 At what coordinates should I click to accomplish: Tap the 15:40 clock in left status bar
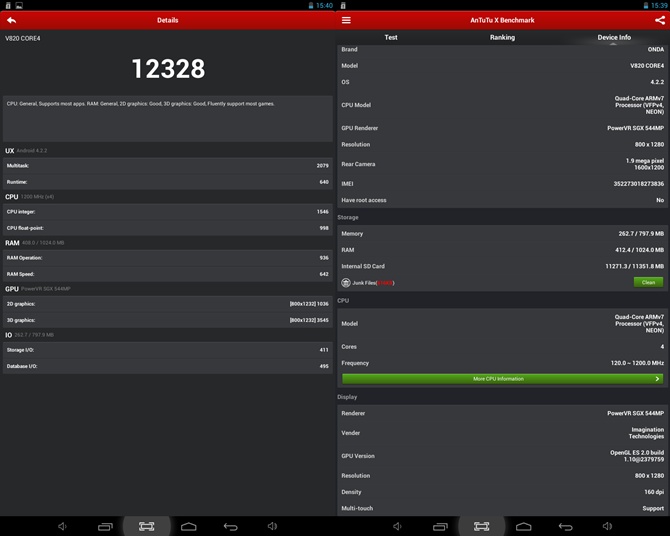[324, 6]
